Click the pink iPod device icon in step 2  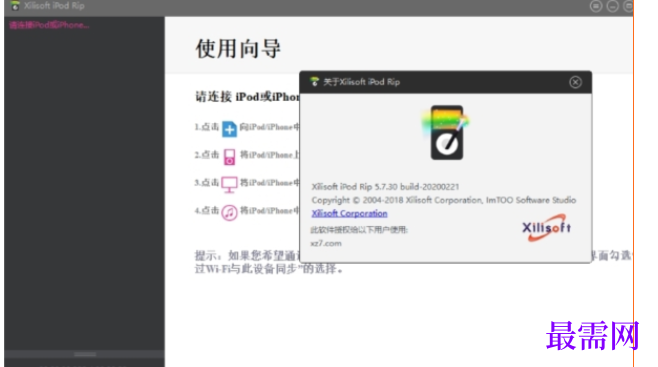pos(229,157)
